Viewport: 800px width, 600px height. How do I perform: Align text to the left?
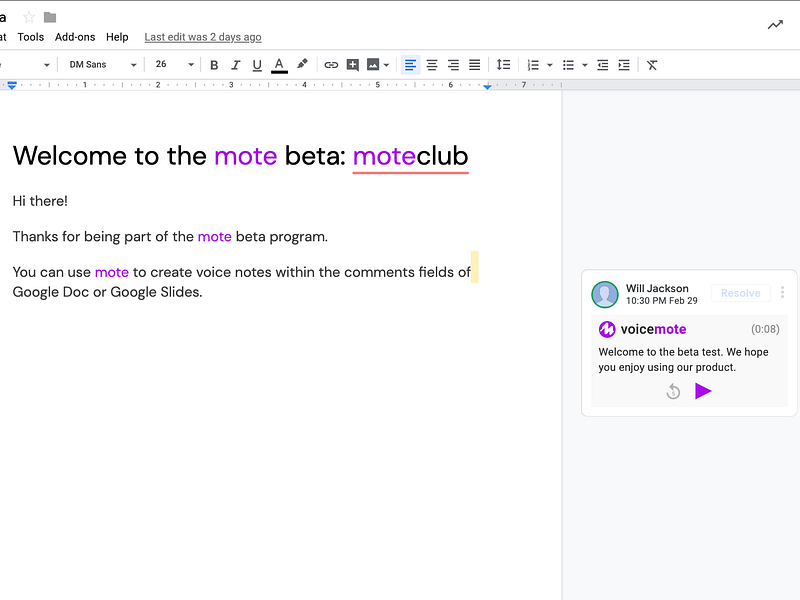410,65
